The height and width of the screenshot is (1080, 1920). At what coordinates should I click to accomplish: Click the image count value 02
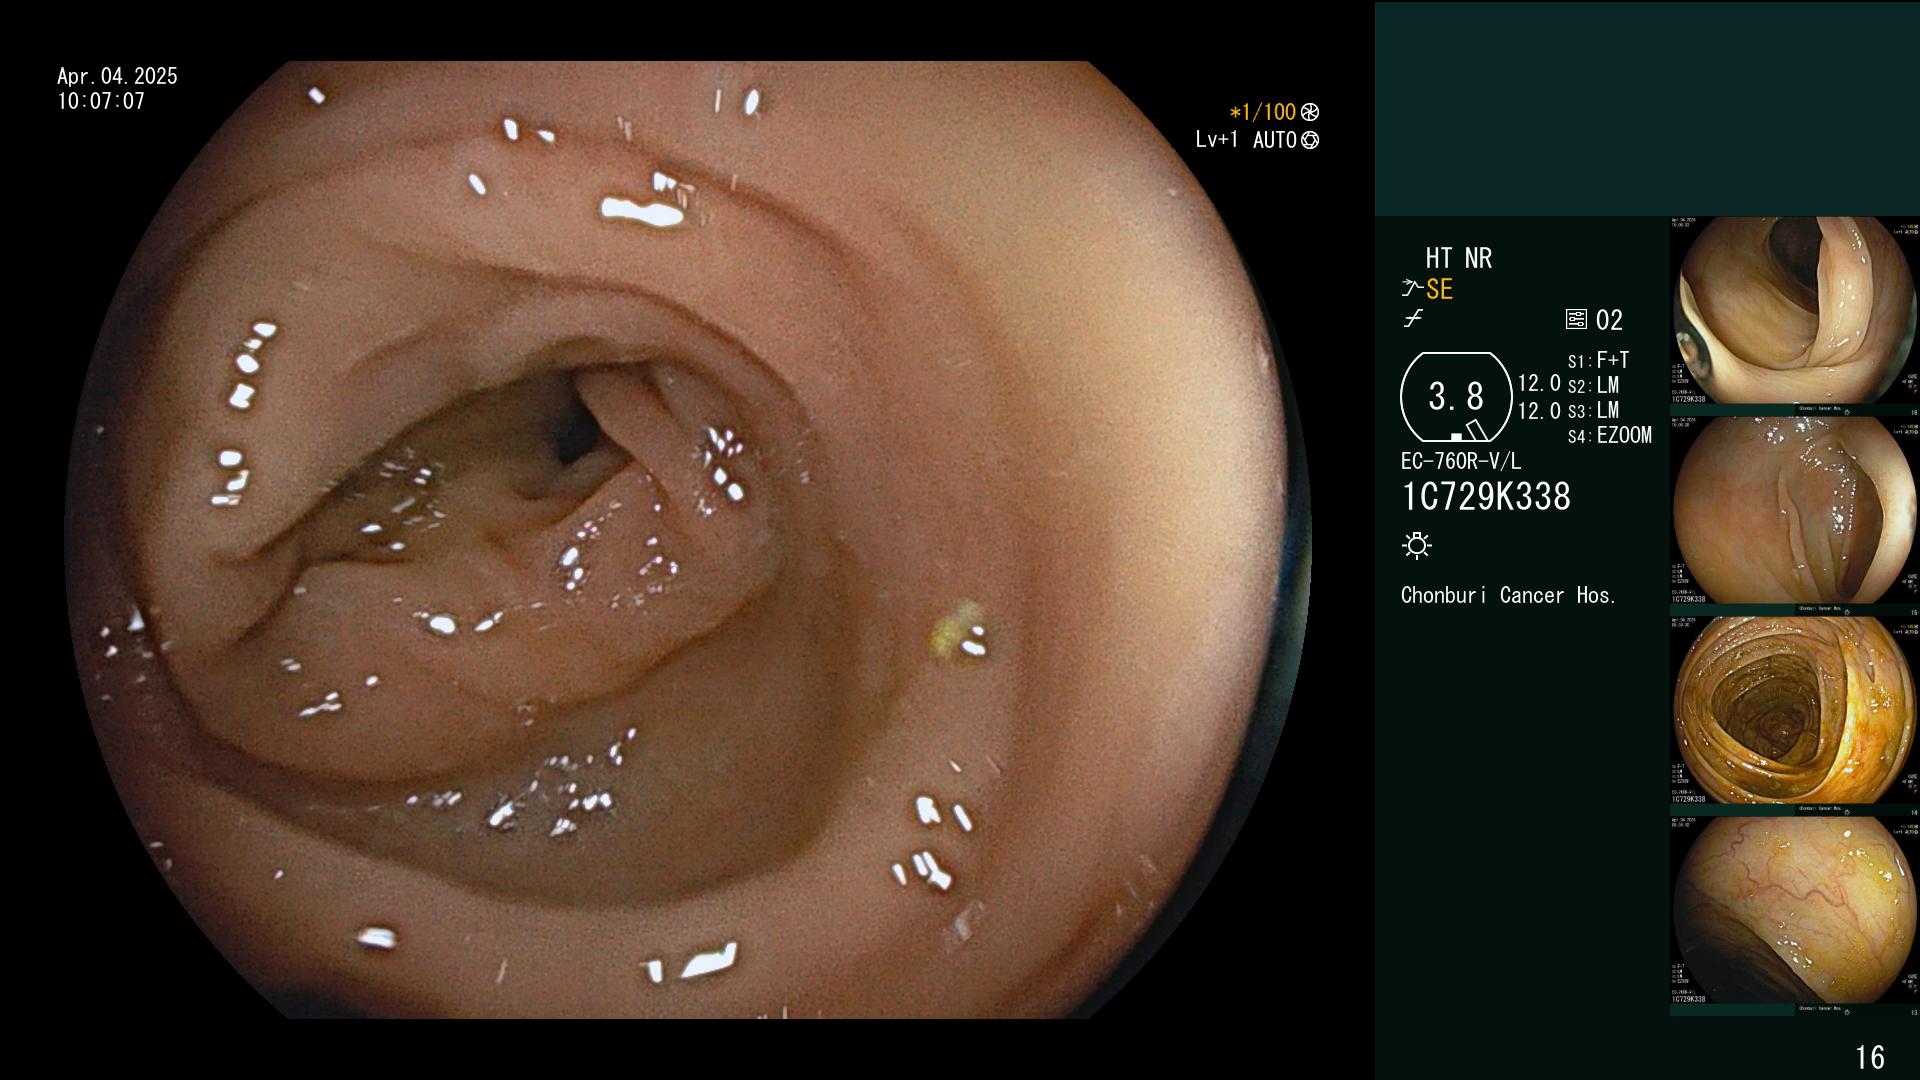pyautogui.click(x=1609, y=320)
